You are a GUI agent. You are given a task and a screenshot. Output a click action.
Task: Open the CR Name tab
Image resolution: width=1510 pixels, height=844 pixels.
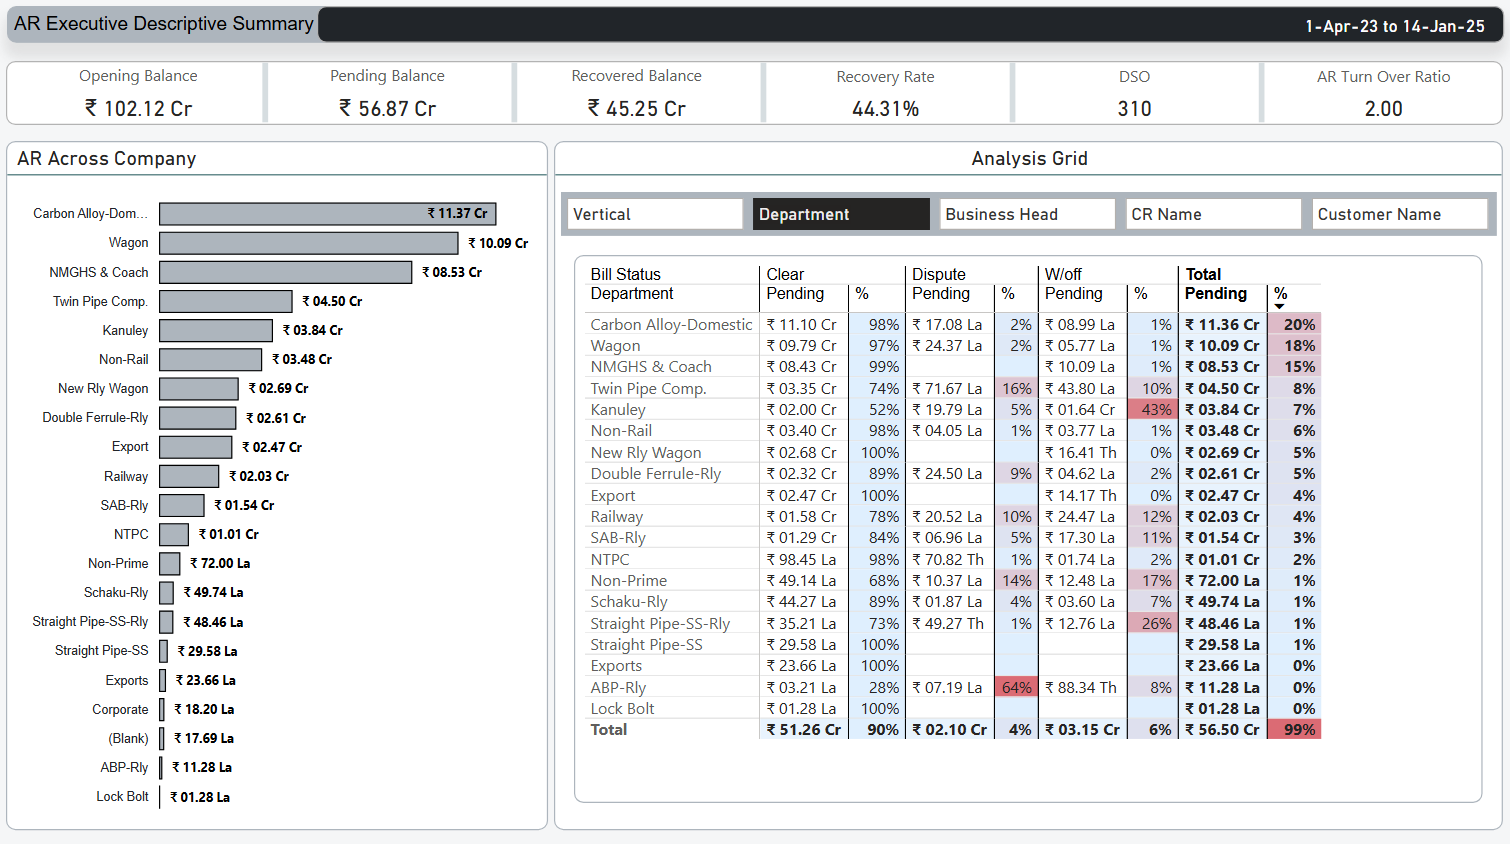click(x=1213, y=214)
